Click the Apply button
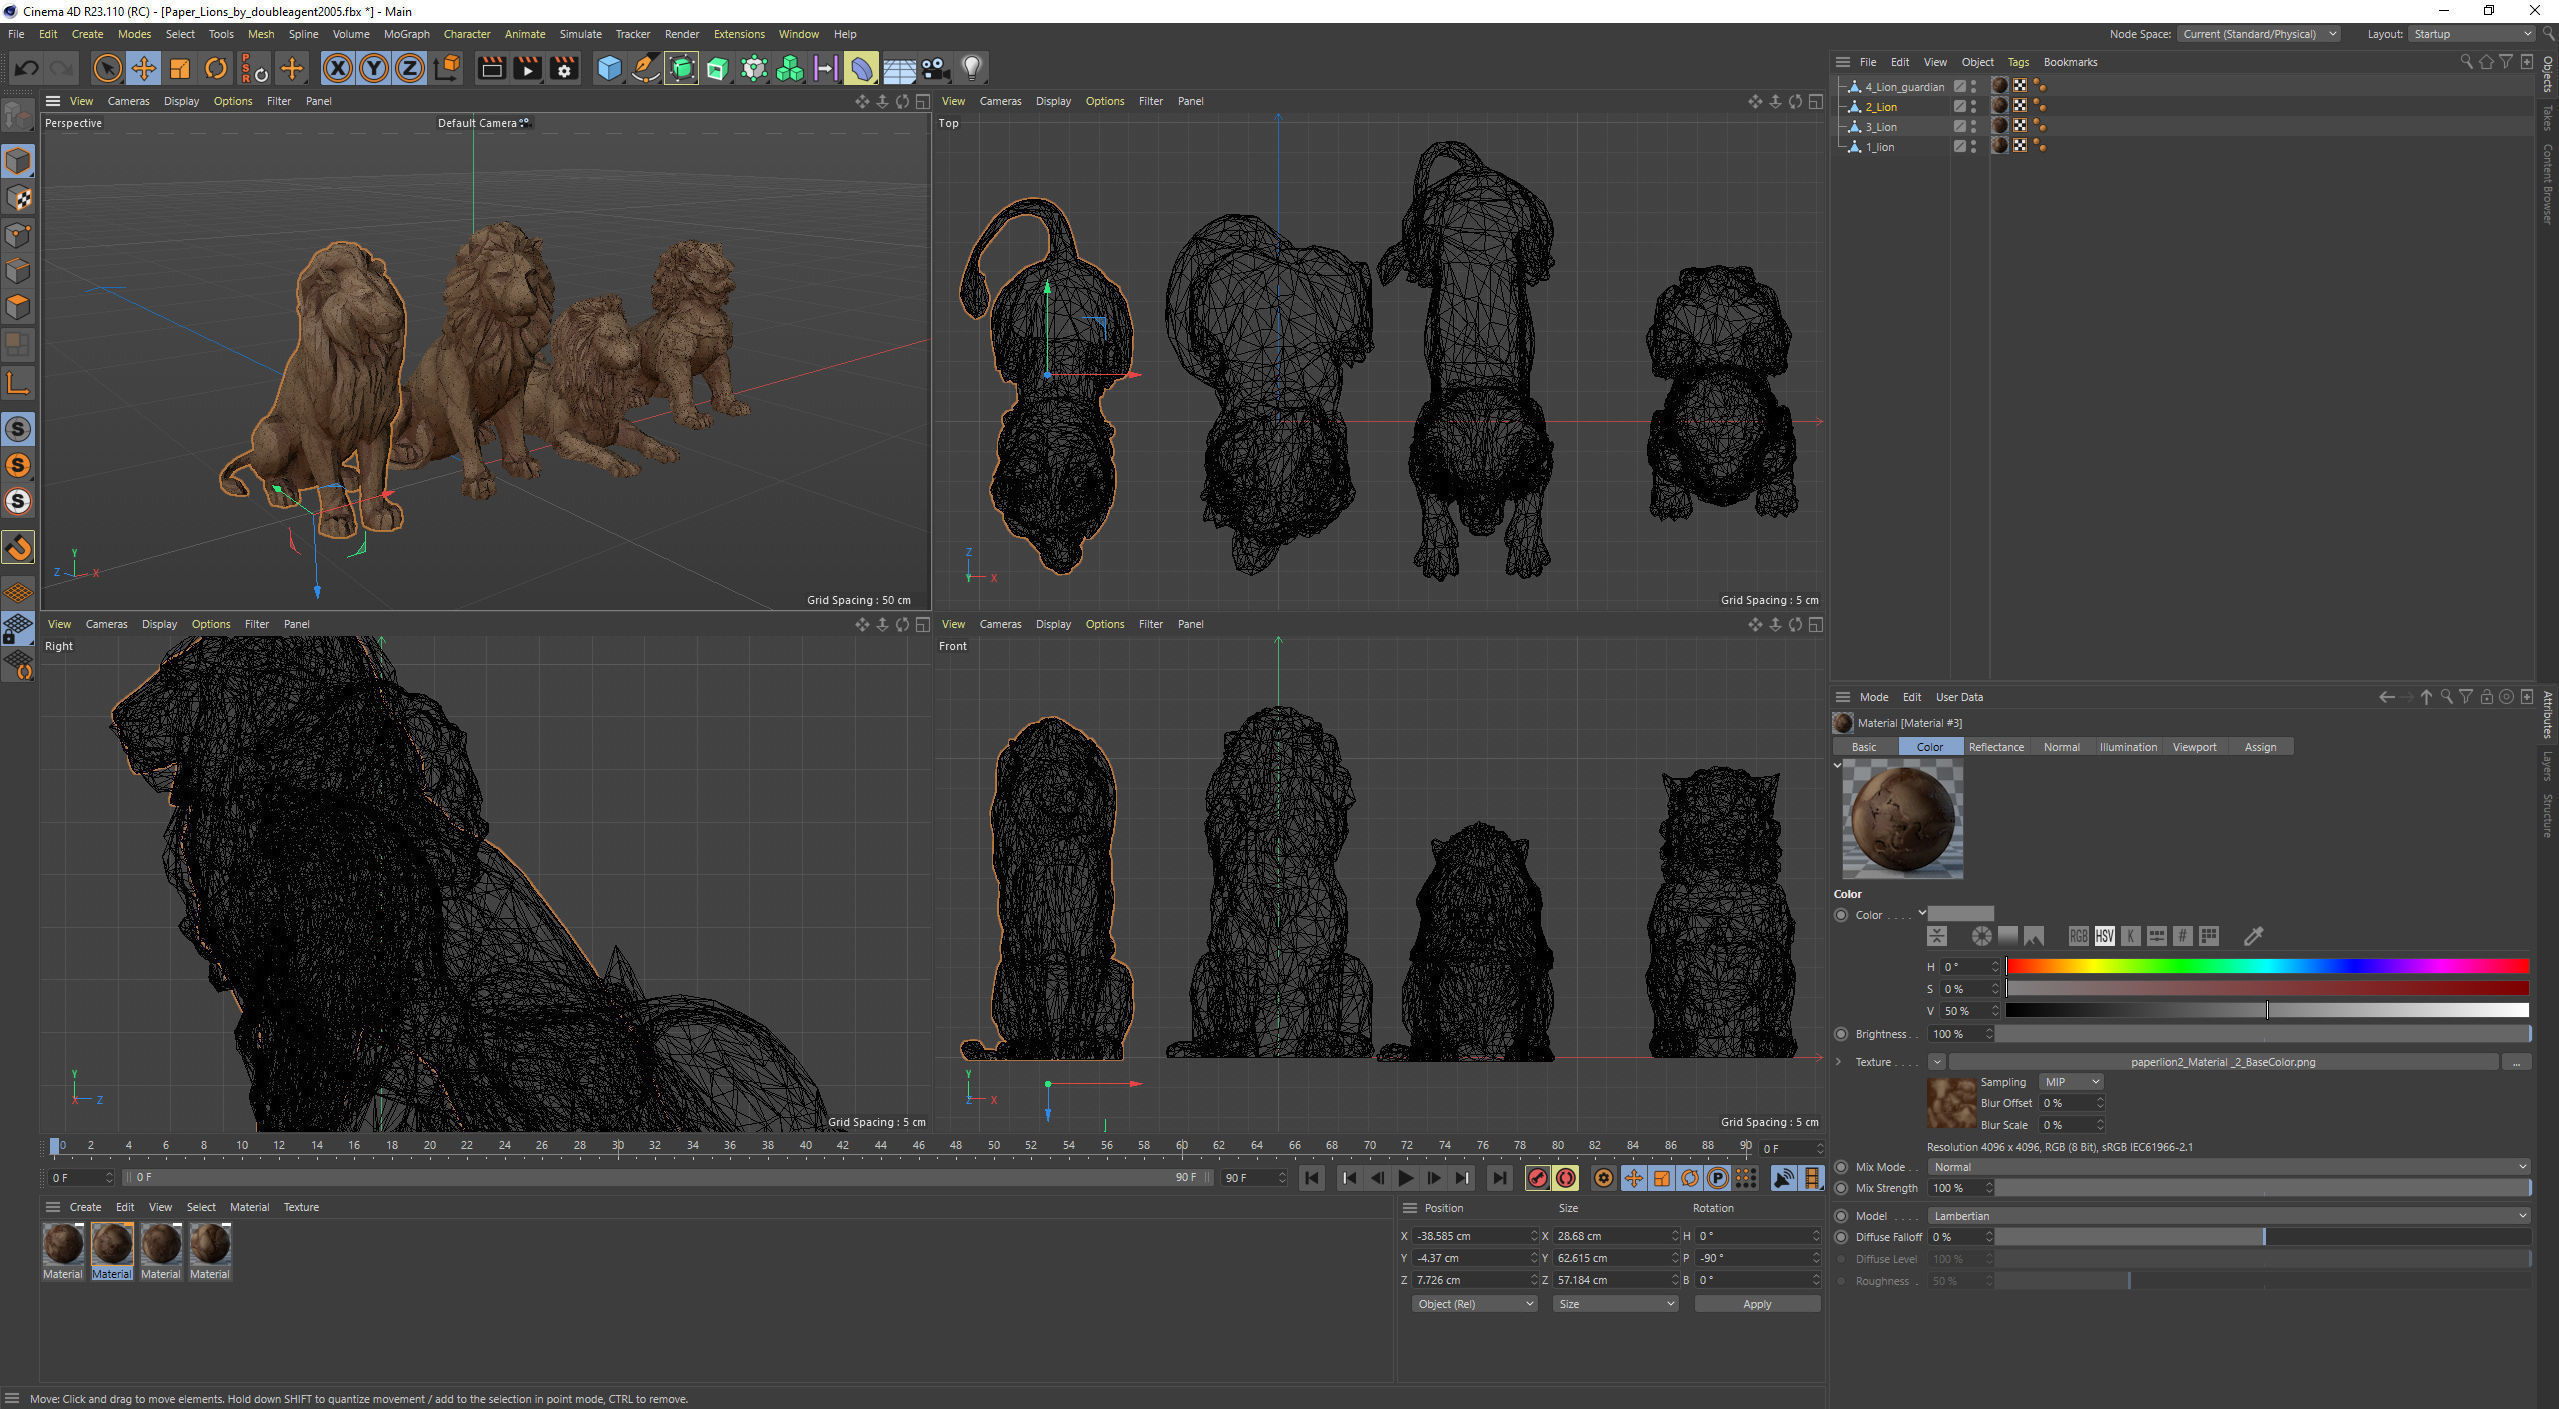 click(x=1756, y=1304)
